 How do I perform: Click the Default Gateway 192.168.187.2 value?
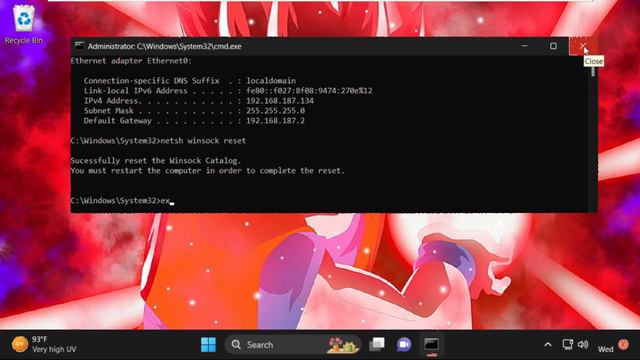(275, 121)
